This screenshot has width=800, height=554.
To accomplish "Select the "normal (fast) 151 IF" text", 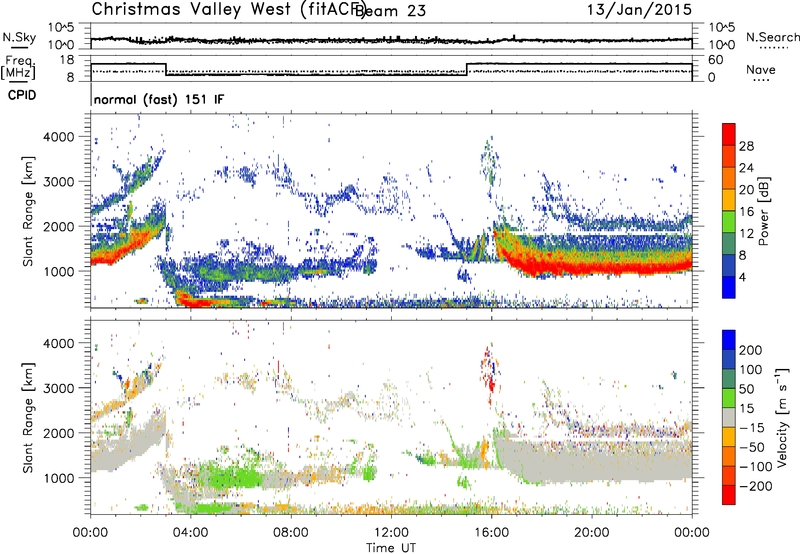I will point(159,100).
